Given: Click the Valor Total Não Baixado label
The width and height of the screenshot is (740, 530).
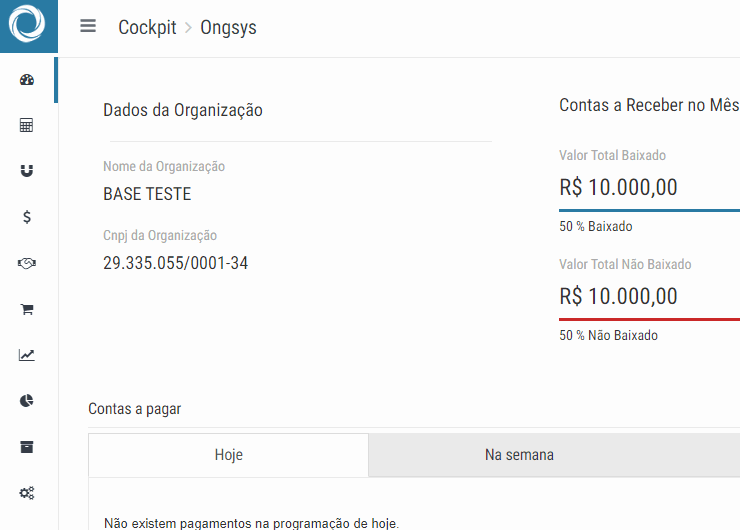Looking at the screenshot, I should point(625,264).
